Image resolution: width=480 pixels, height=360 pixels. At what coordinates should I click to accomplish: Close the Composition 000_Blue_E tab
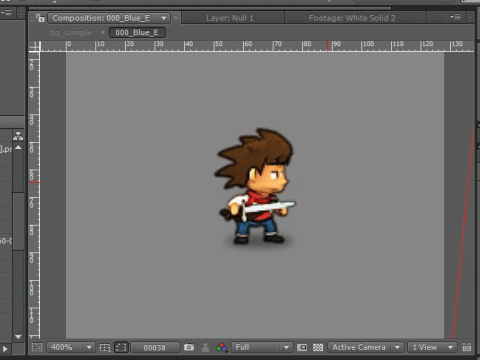[176, 18]
